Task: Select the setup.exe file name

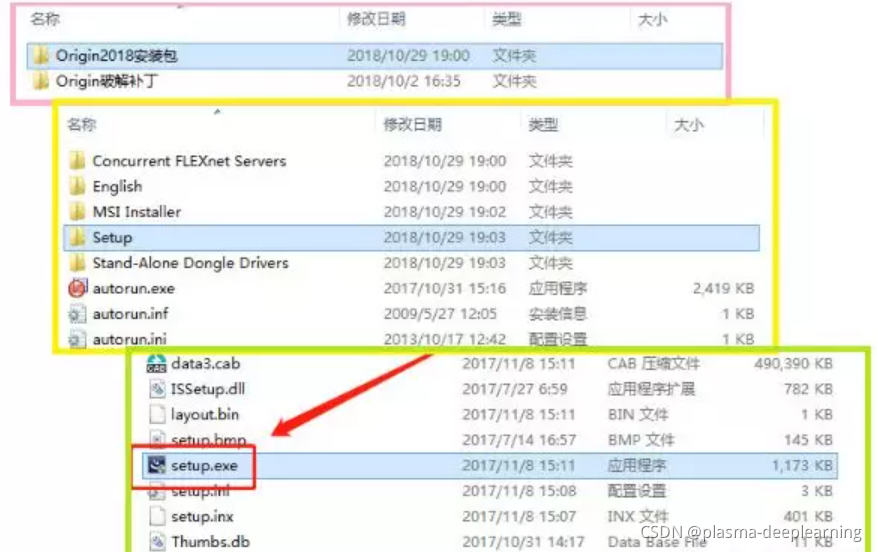Action: click(204, 465)
